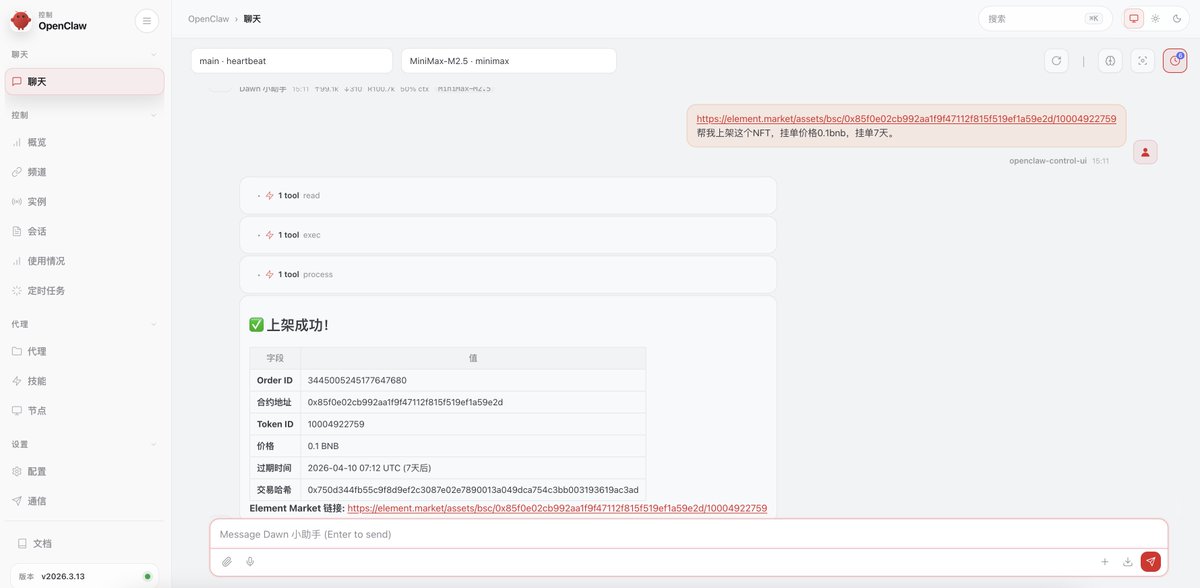Focus the 搜索 search field
Viewport: 1200px width, 588px height.
pyautogui.click(x=1045, y=18)
